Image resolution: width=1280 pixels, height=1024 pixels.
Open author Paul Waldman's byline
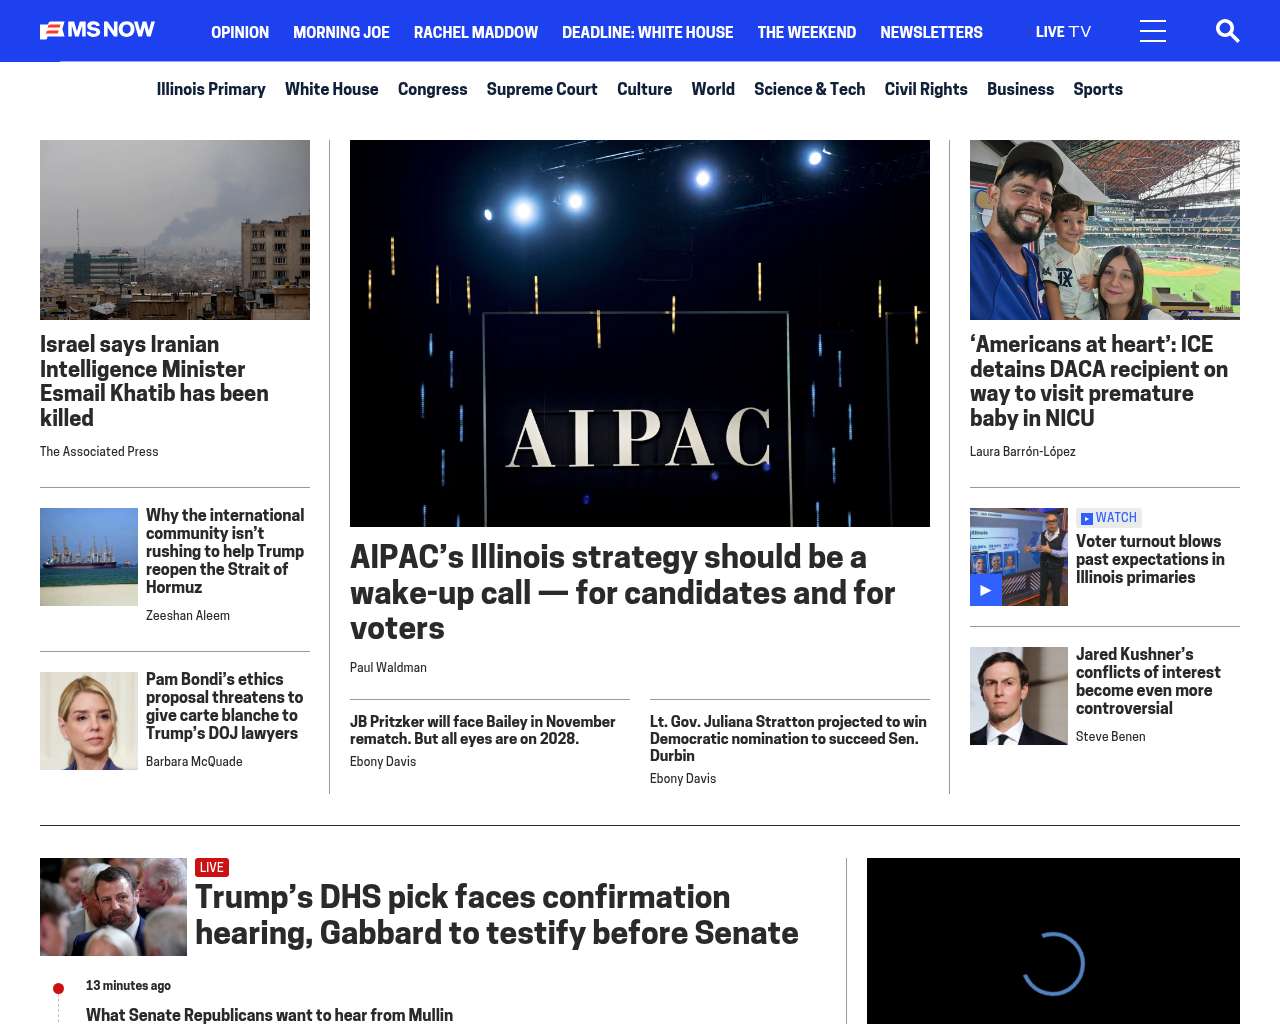click(x=388, y=667)
